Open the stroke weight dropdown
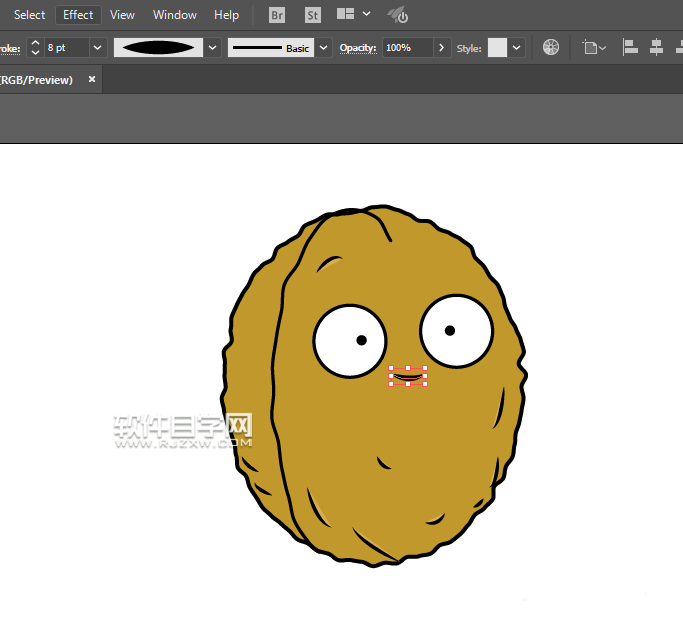 pos(98,47)
